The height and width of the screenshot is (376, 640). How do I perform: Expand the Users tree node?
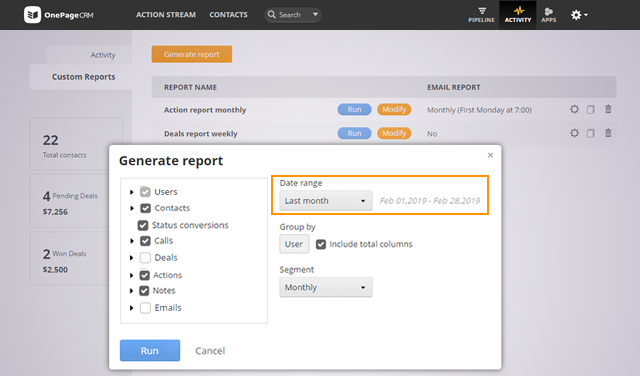point(131,192)
